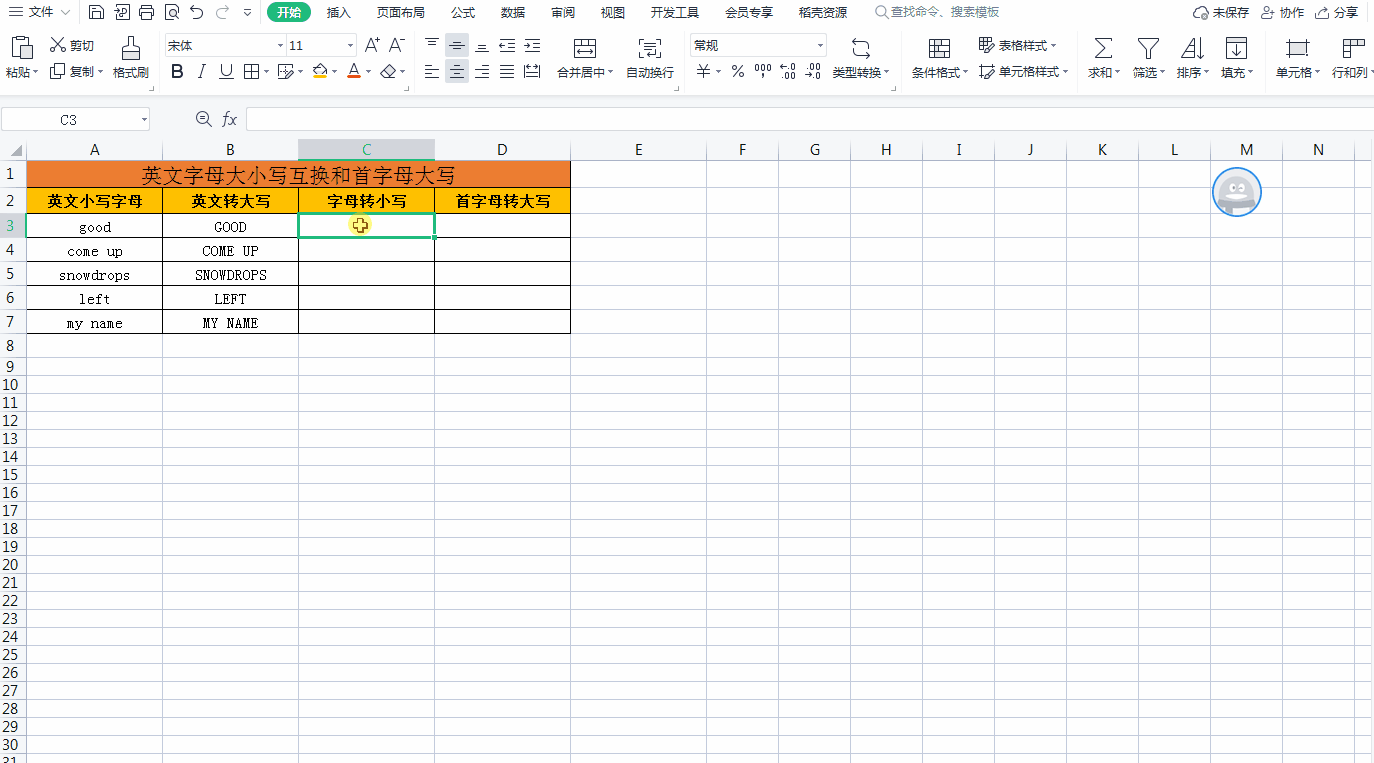Enable auto wrap text

(x=650, y=58)
